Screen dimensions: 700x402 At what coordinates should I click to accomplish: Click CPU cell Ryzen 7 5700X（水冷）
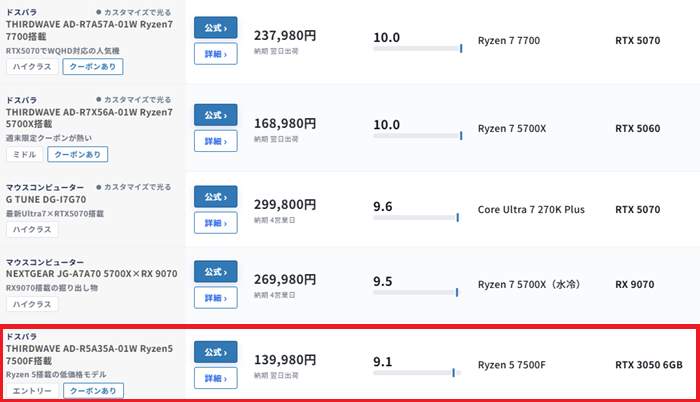(529, 285)
